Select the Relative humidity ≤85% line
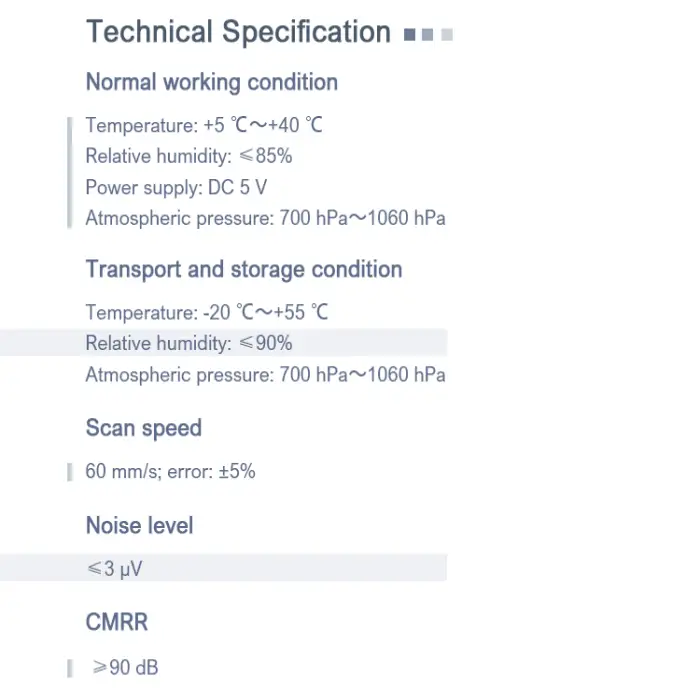The width and height of the screenshot is (700, 700). 189,156
